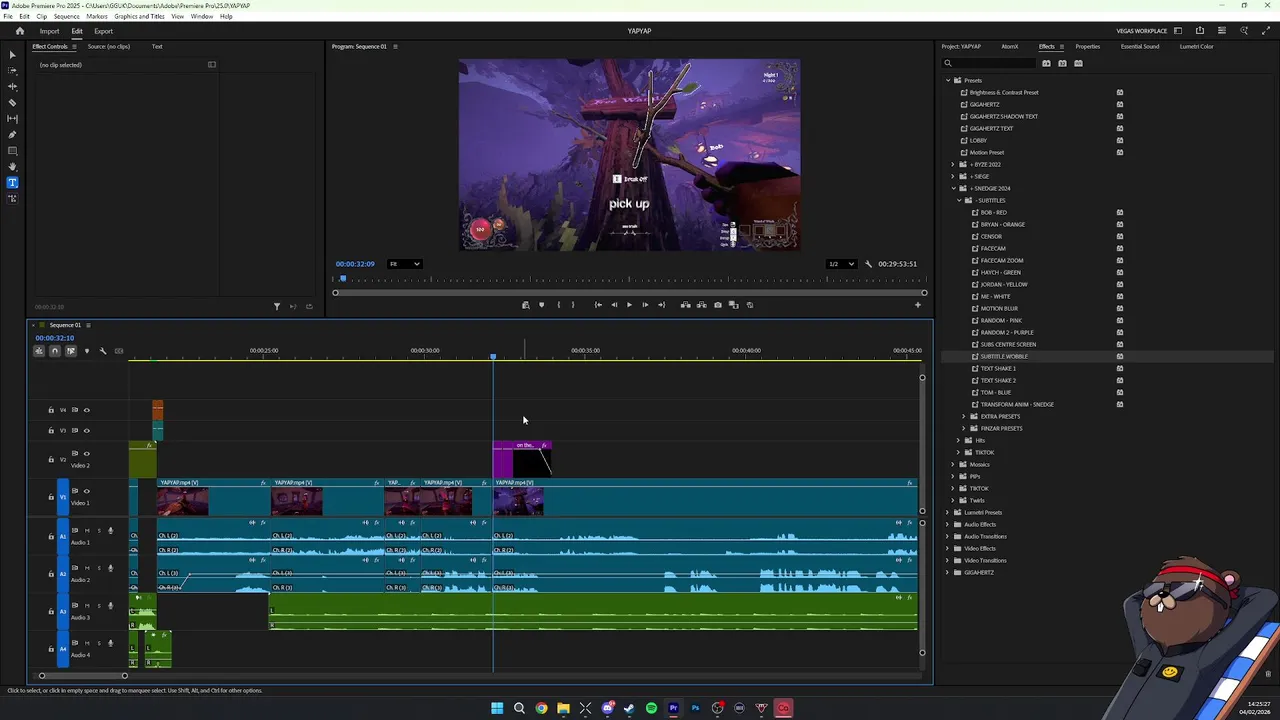Viewport: 1280px width, 720px height.
Task: Add a marker in the Timeline panel
Action: pyautogui.click(x=86, y=351)
